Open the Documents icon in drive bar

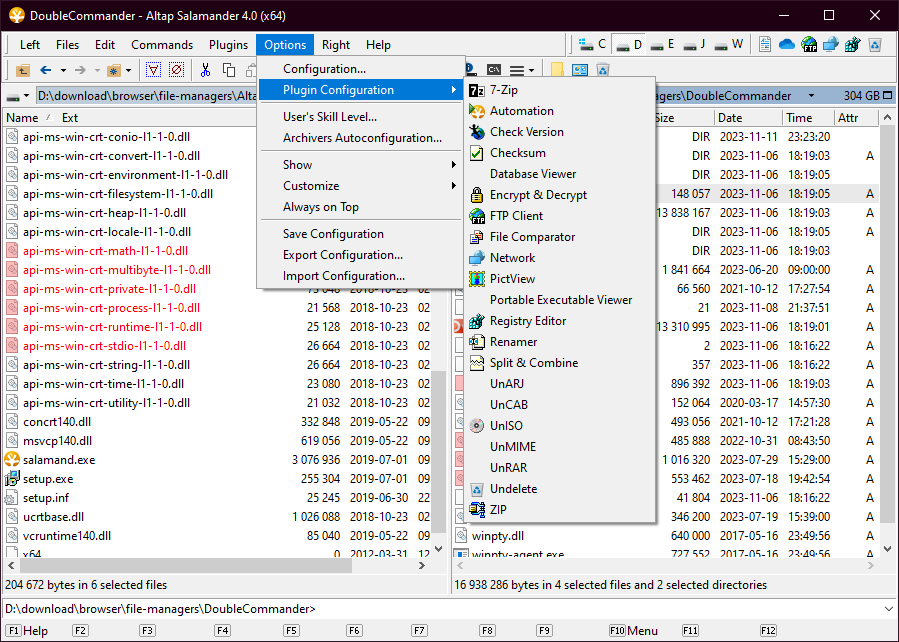pos(765,45)
